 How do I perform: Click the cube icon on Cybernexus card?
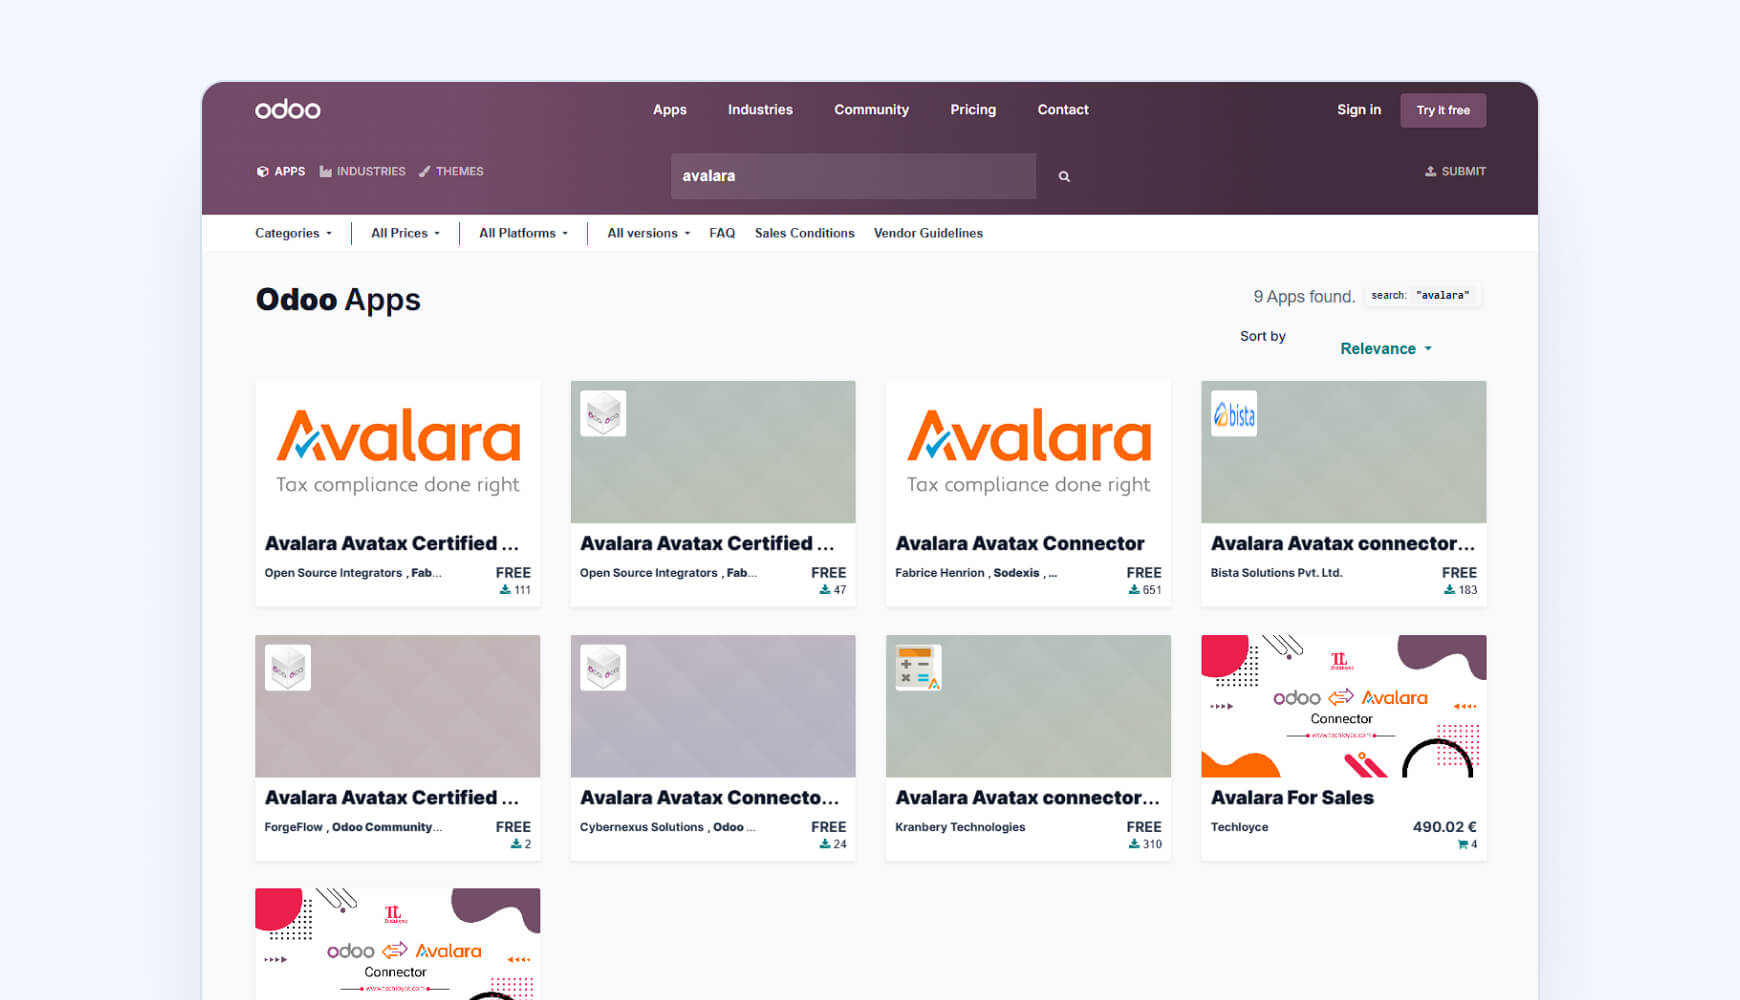point(603,668)
